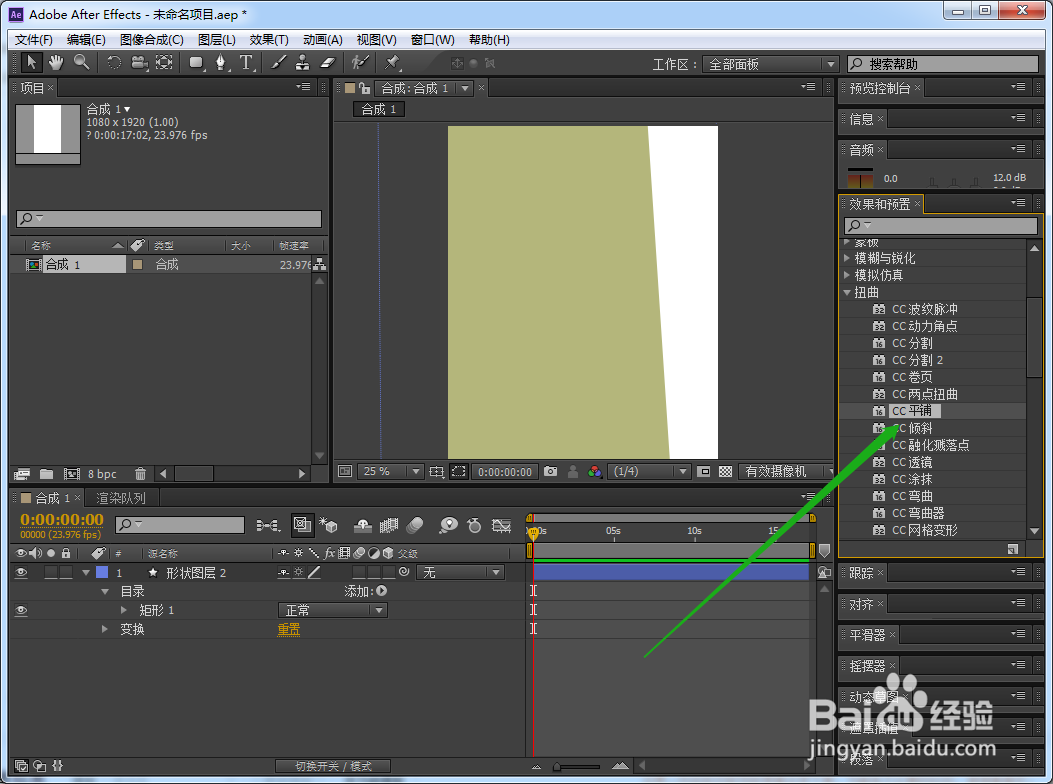Click the 8 bpc color depth button

[x=102, y=474]
